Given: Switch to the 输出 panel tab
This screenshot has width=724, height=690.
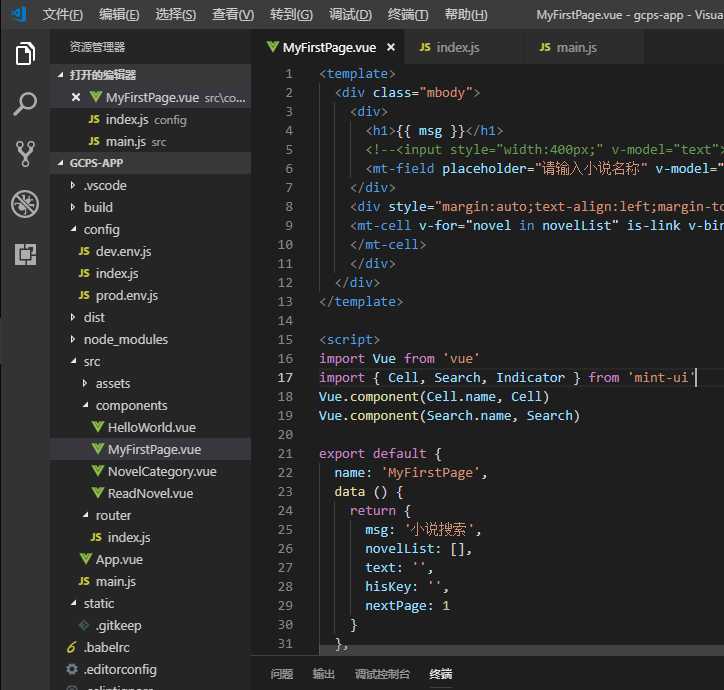Looking at the screenshot, I should coord(323,674).
